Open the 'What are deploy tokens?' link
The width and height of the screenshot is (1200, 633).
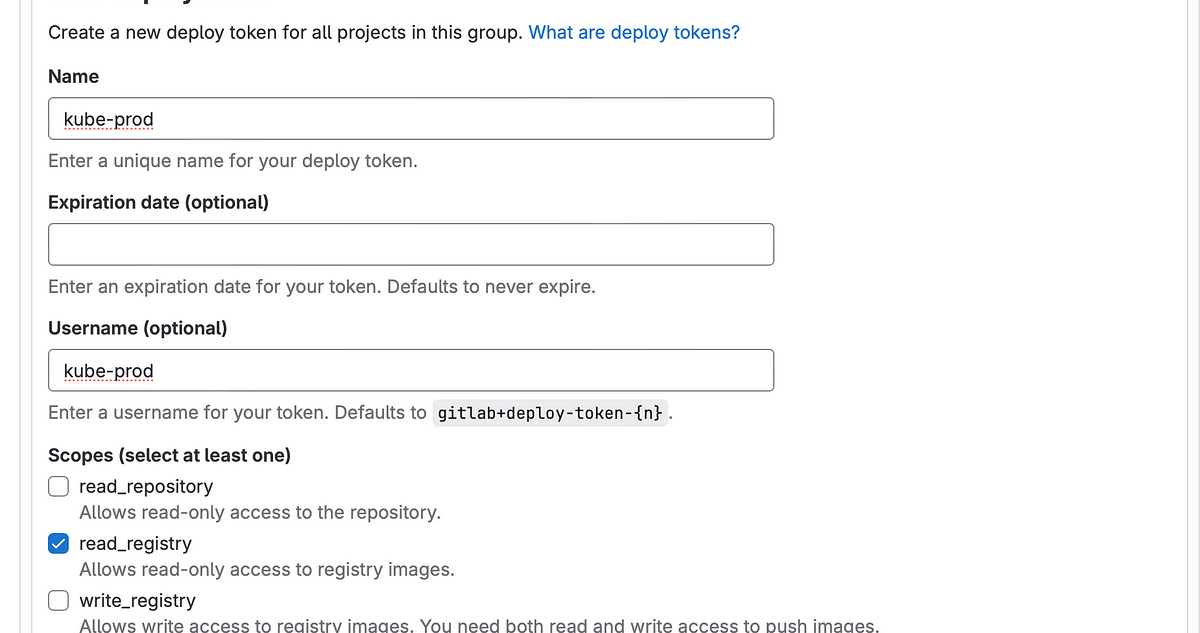pyautogui.click(x=634, y=32)
